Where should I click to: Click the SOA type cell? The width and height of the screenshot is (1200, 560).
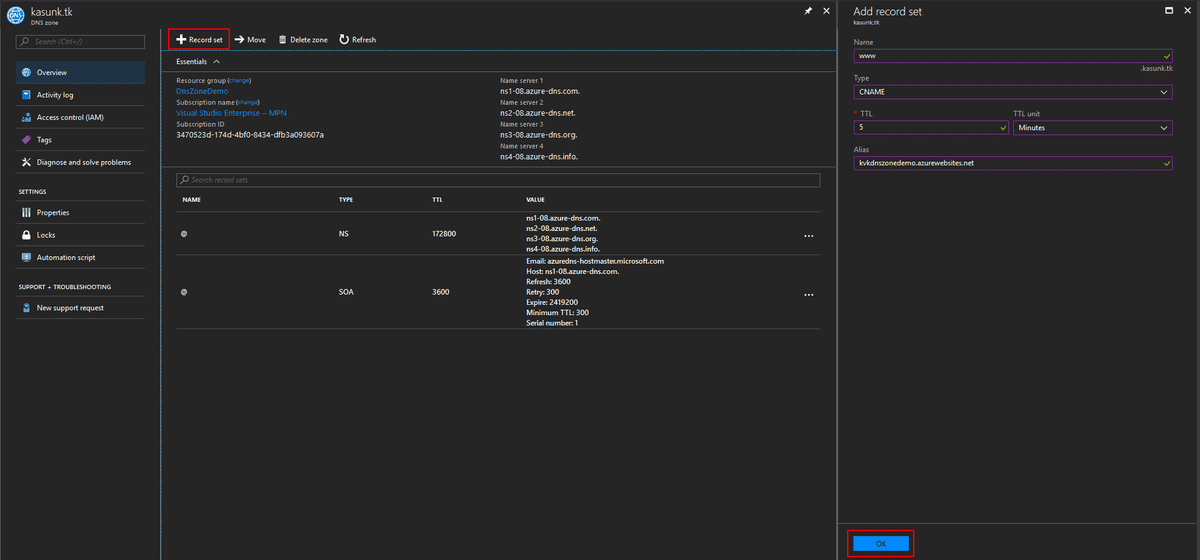pyautogui.click(x=346, y=292)
